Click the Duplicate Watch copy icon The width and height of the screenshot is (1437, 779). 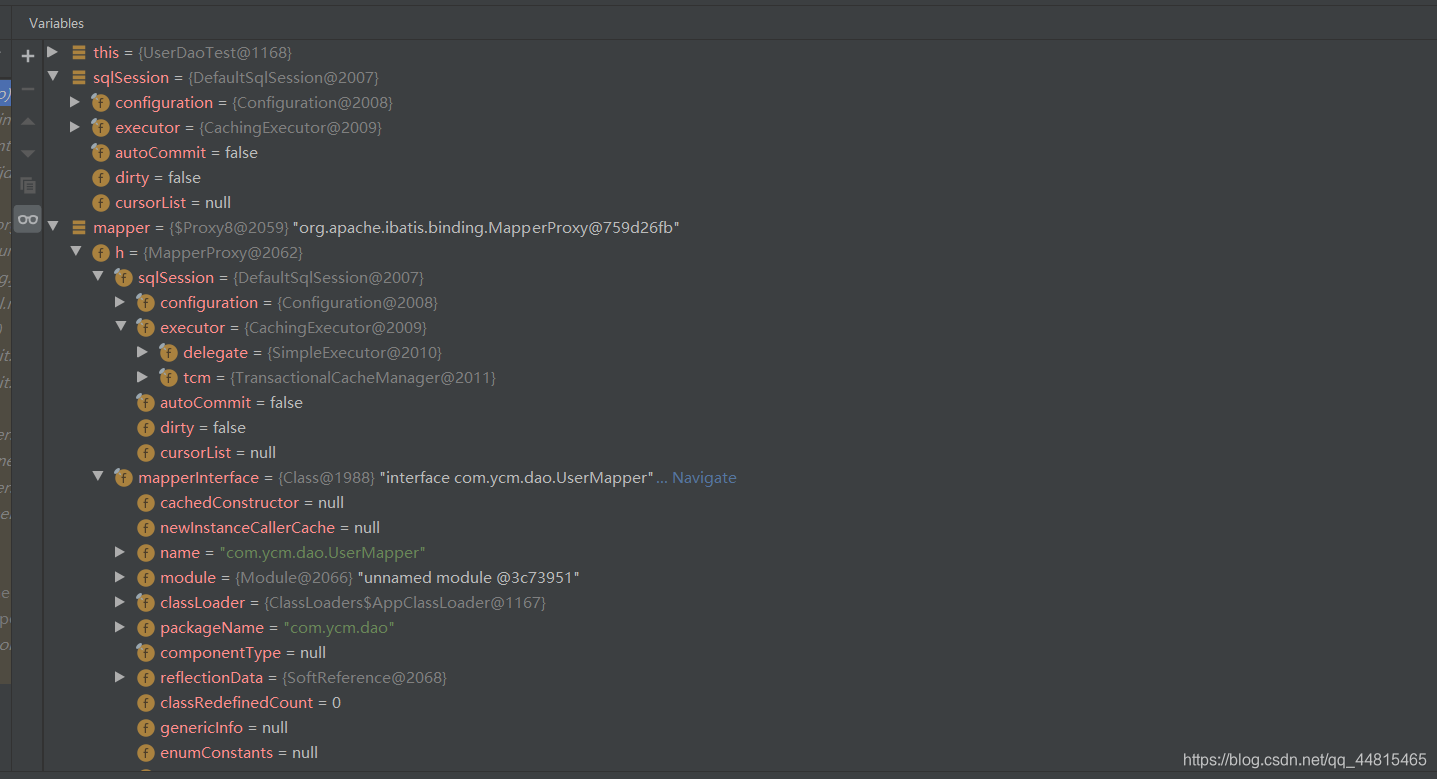tap(28, 186)
